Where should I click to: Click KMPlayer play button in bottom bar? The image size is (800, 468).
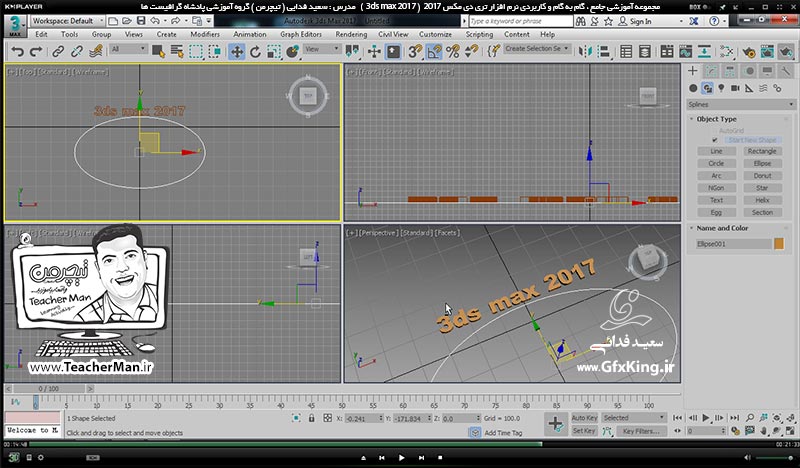[x=401, y=458]
